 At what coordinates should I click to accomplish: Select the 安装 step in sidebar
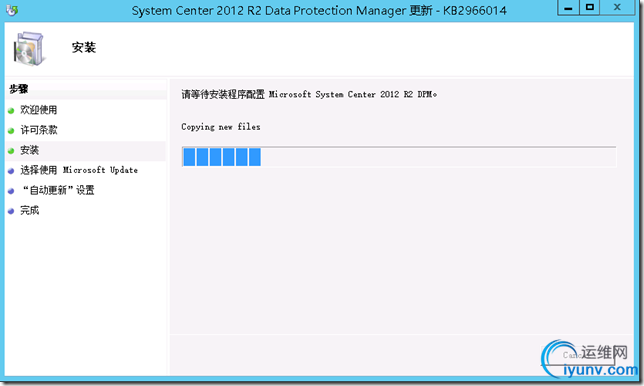point(30,150)
